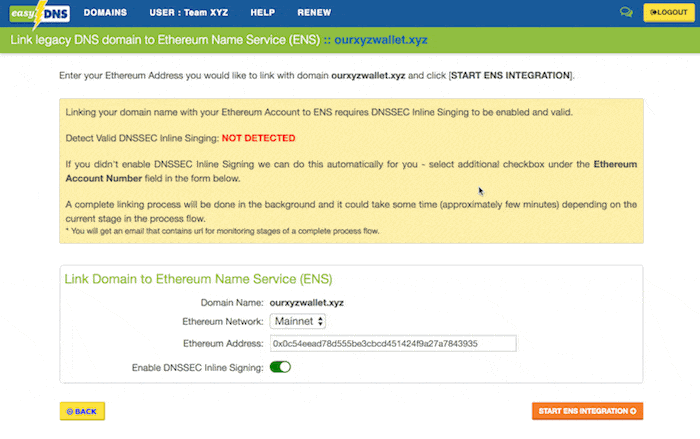700x439 pixels.
Task: Click bold 'Ethereum Account Number' text
Action: 351,171
